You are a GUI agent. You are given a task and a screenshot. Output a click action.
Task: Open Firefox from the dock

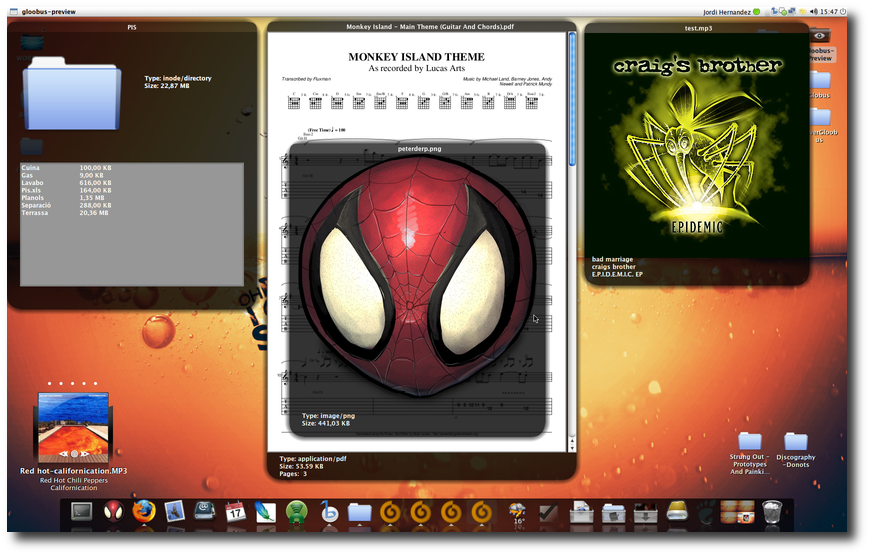point(144,511)
